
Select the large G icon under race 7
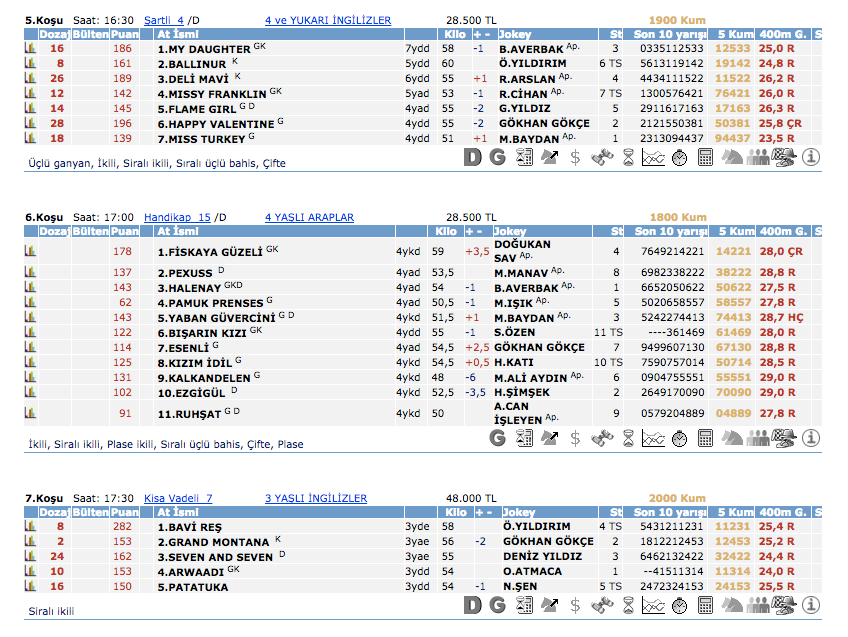click(x=497, y=605)
